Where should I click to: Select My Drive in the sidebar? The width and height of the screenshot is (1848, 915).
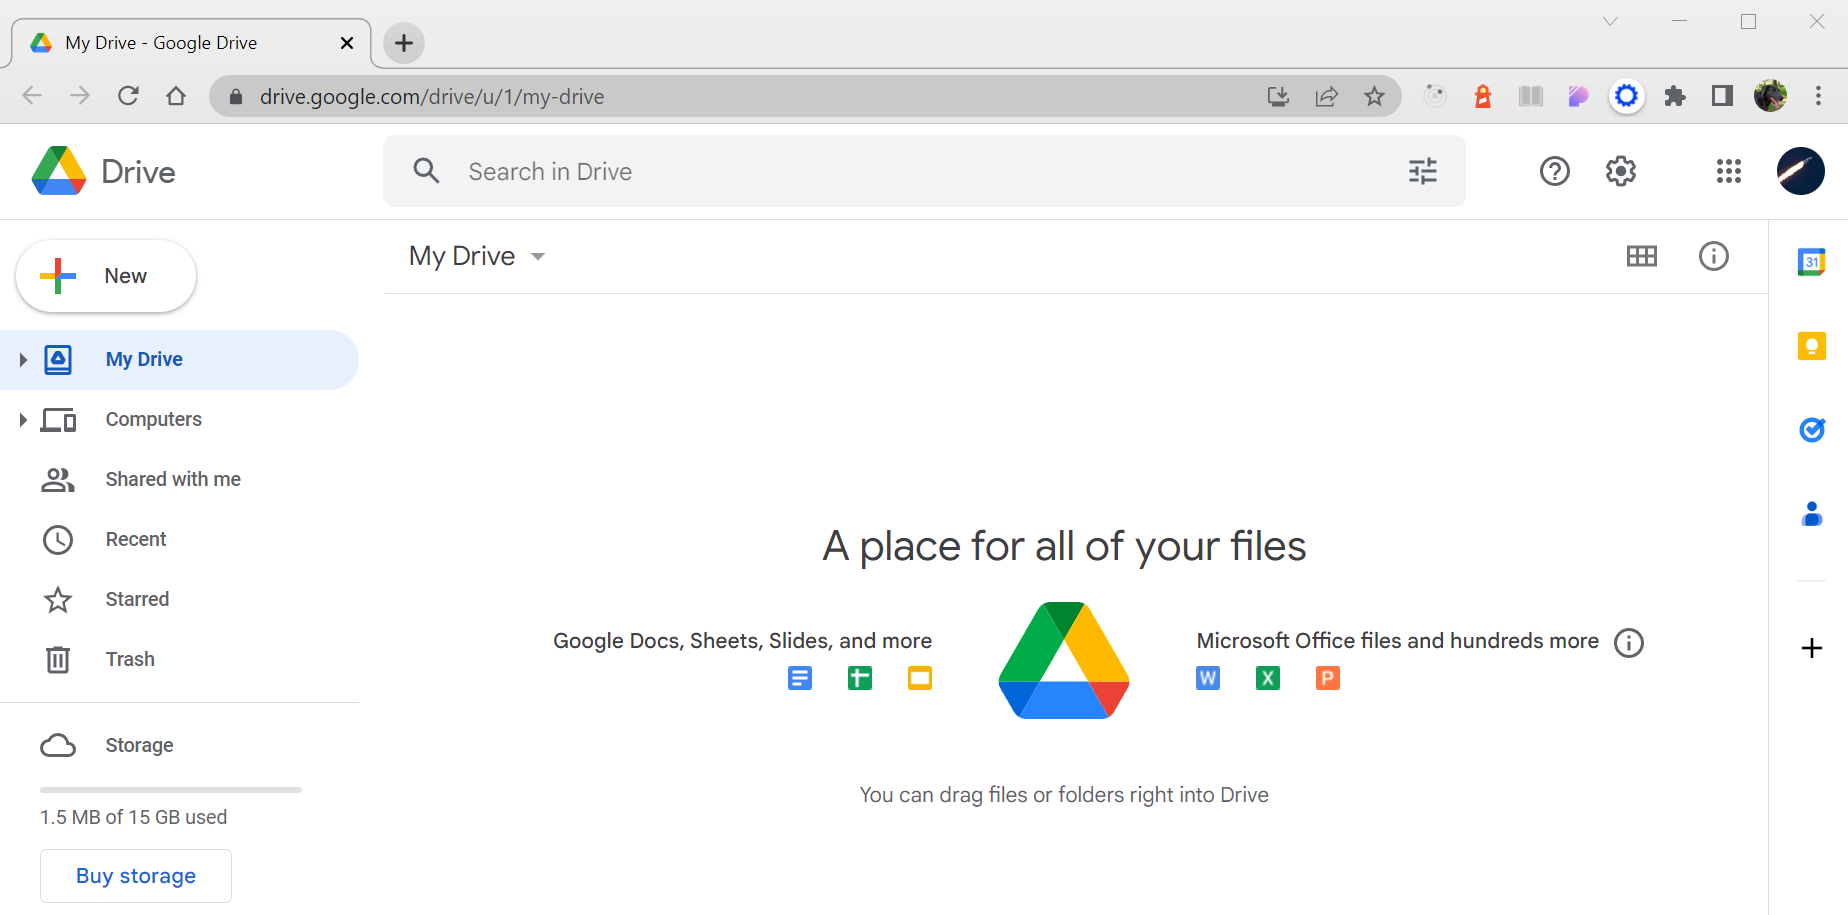click(179, 360)
